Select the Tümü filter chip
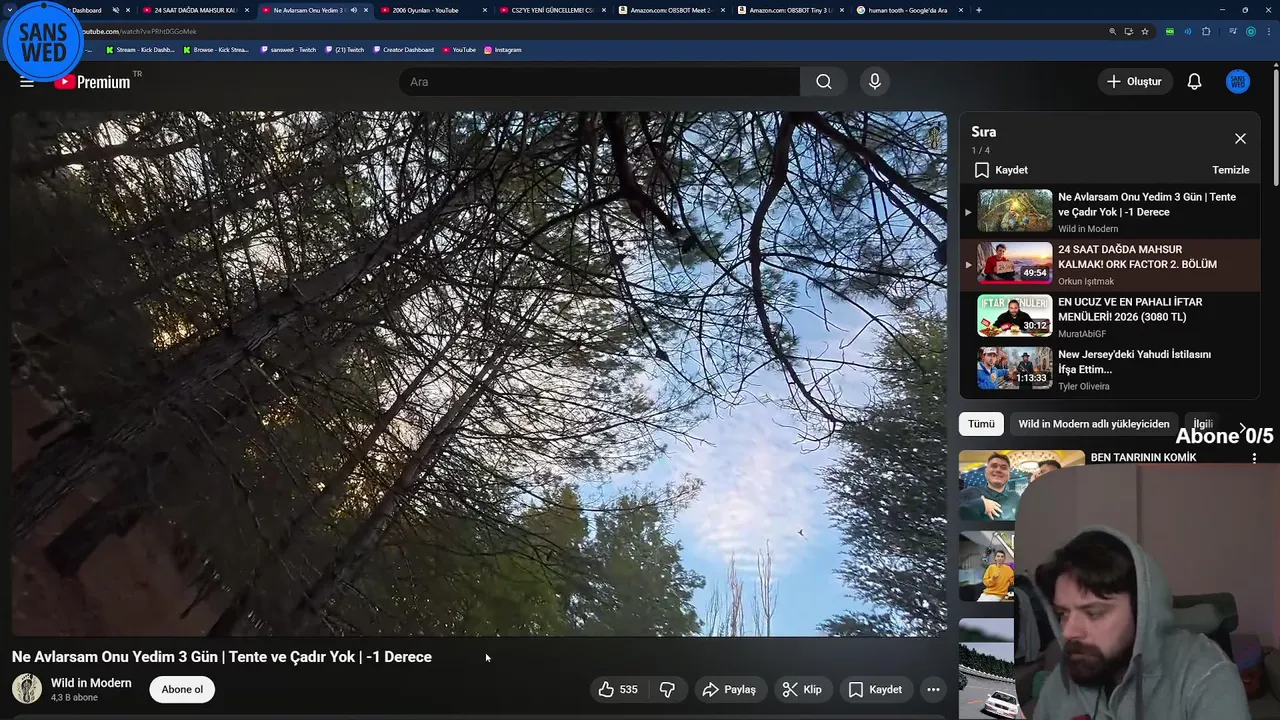The width and height of the screenshot is (1280, 720). pyautogui.click(x=981, y=424)
